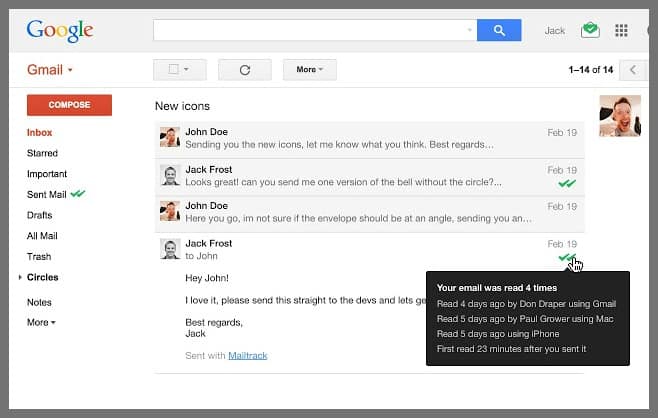658x418 pixels.
Task: Go to previous page of messages arrow
Action: 632,69
